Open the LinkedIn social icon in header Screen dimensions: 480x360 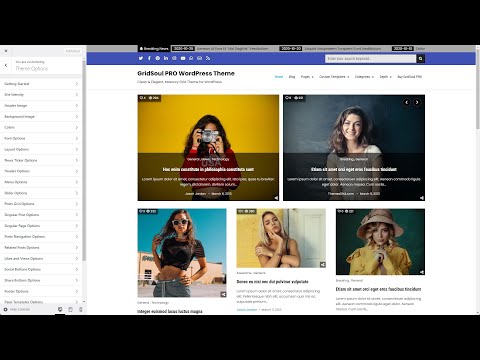click(166, 58)
